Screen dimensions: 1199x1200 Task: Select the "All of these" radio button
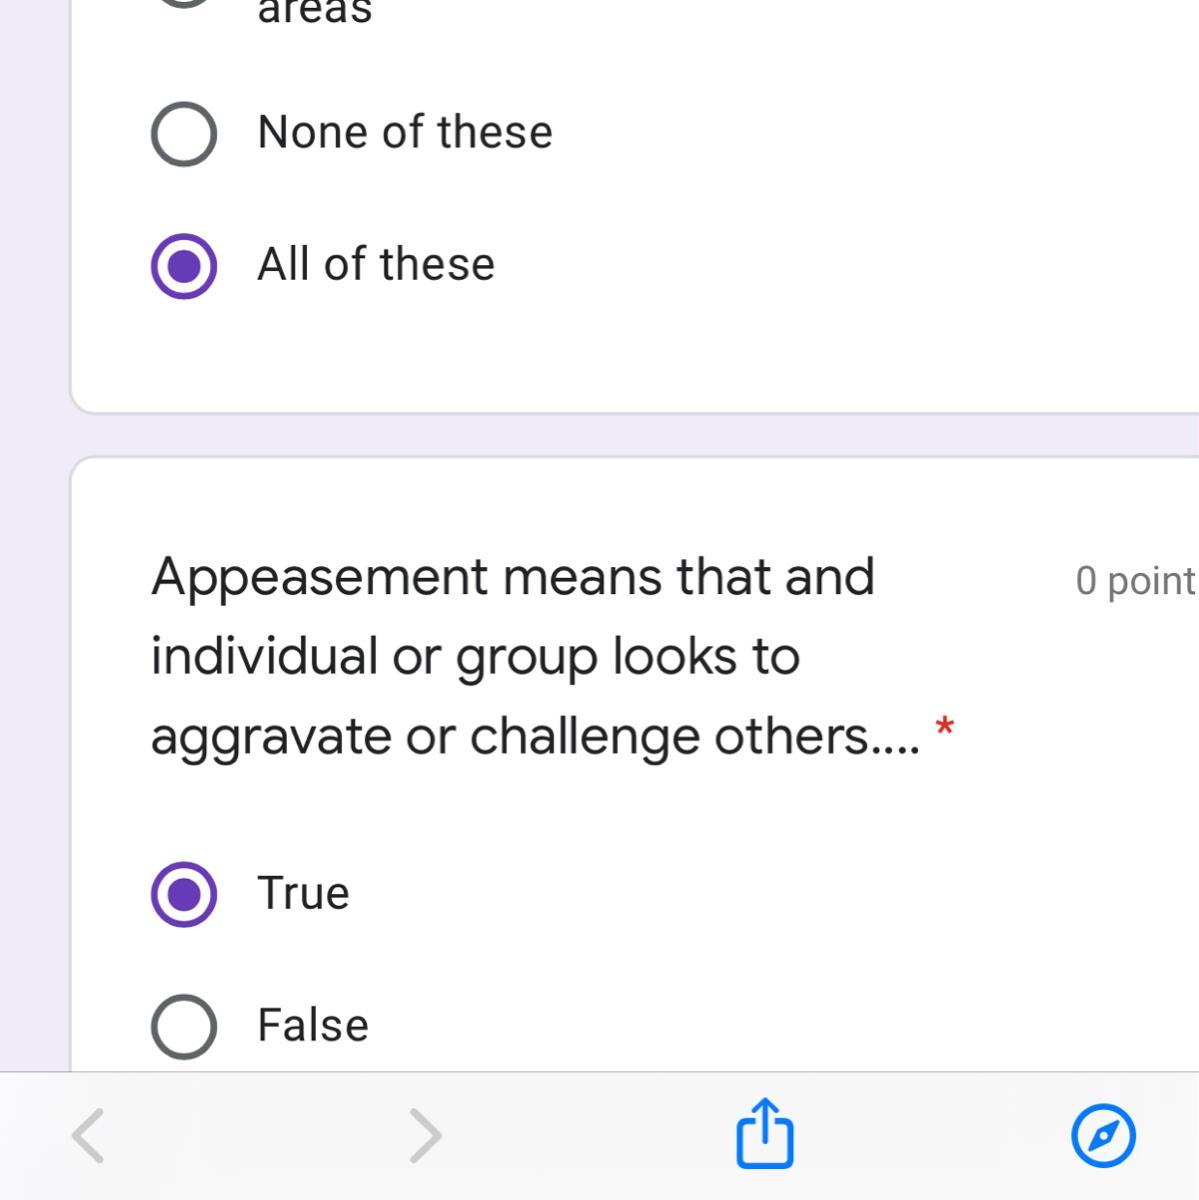pos(184,266)
